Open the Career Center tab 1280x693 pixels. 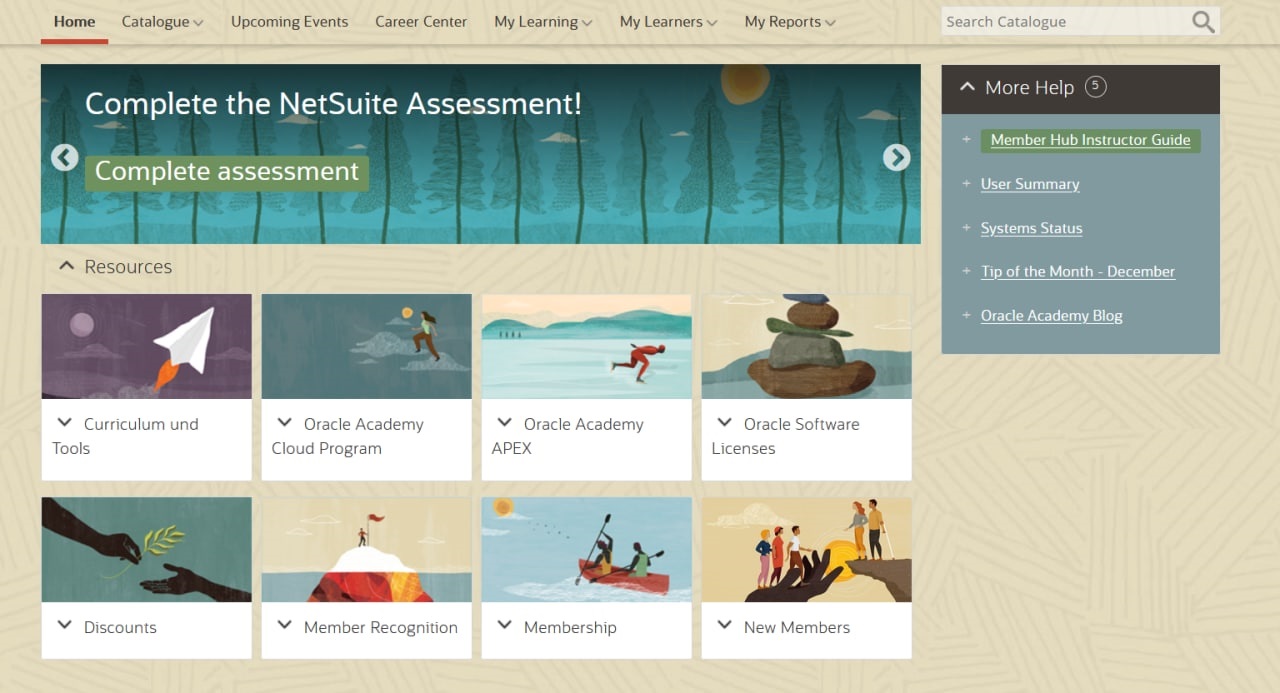pos(421,22)
